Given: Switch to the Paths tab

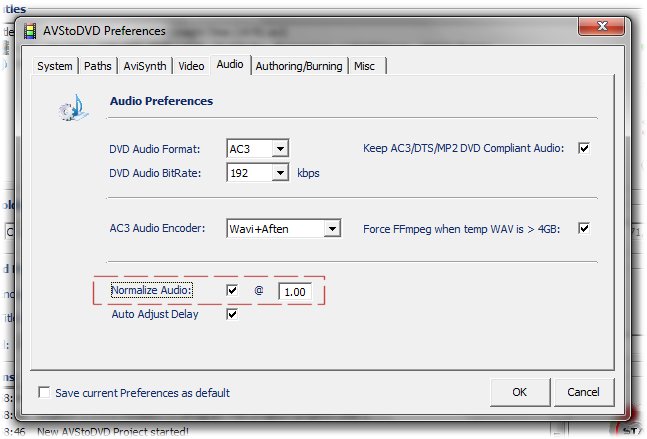Looking at the screenshot, I should click(98, 66).
